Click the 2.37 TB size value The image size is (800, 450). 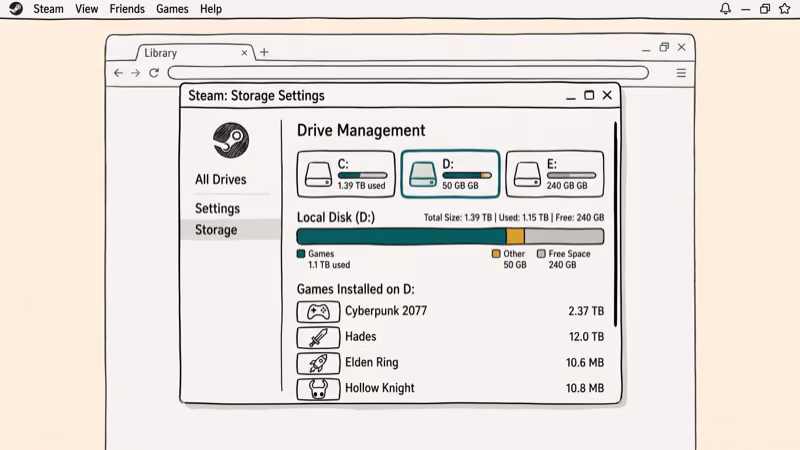pyautogui.click(x=586, y=311)
